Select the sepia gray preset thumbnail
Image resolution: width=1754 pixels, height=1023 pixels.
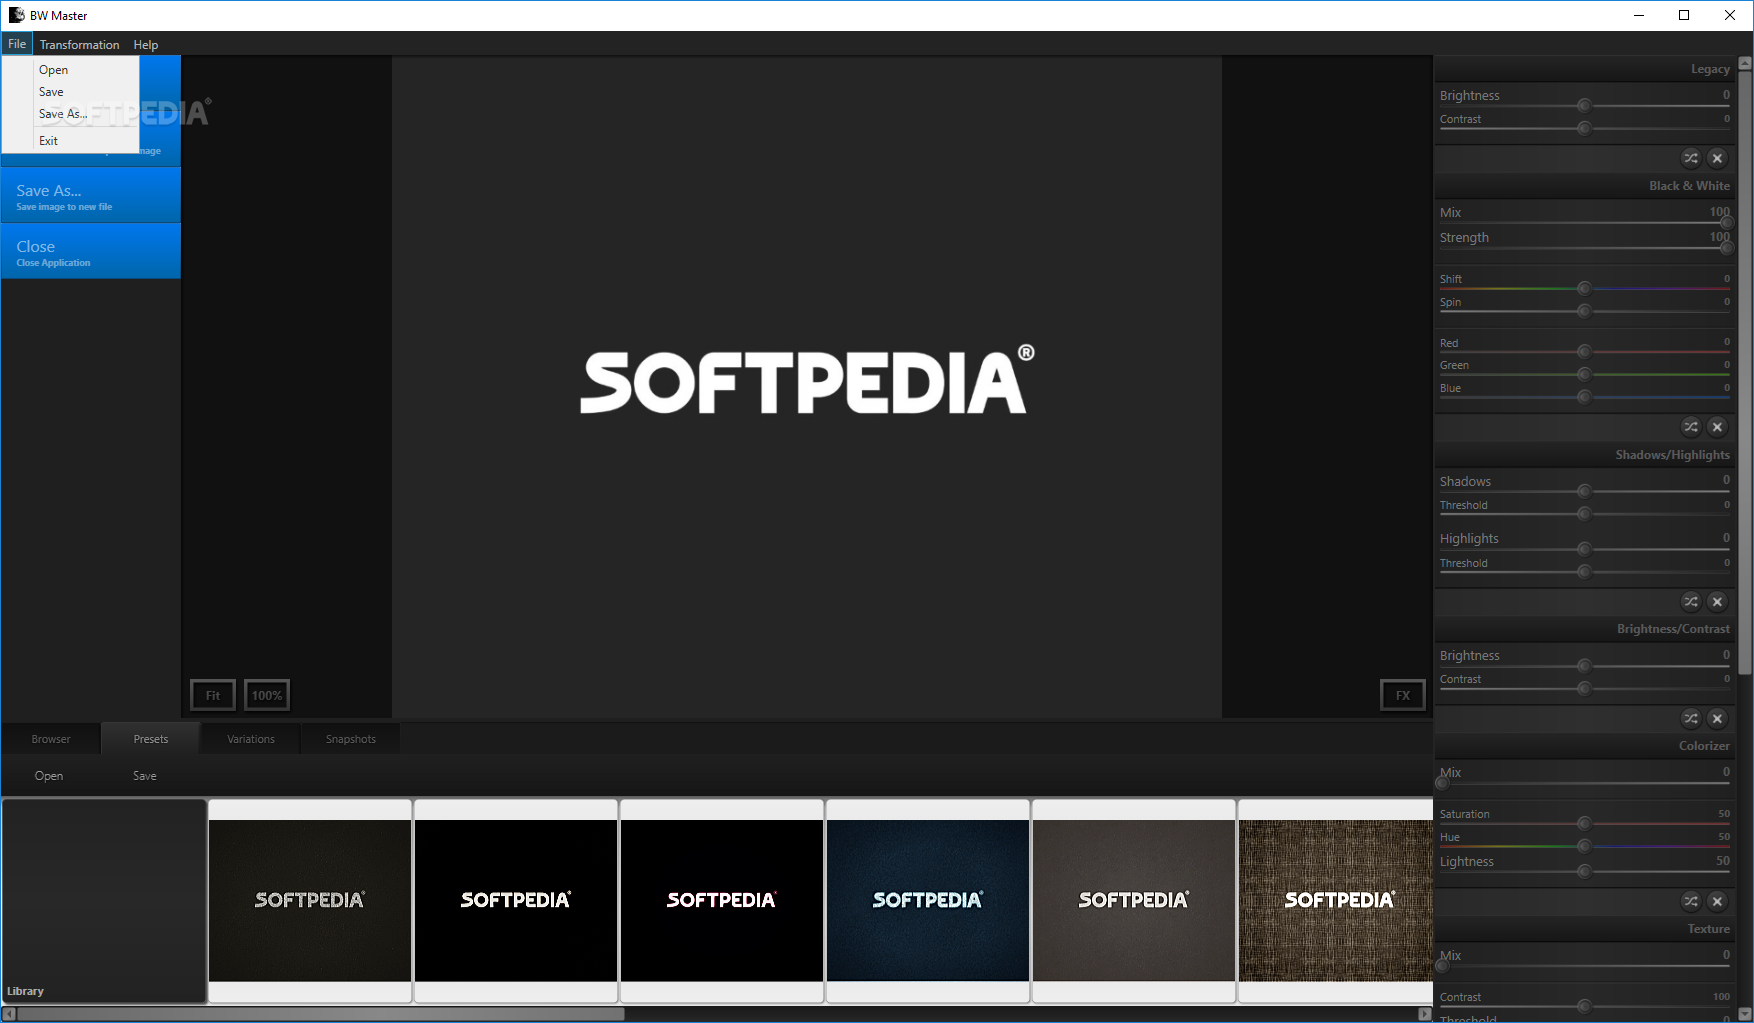click(1134, 901)
